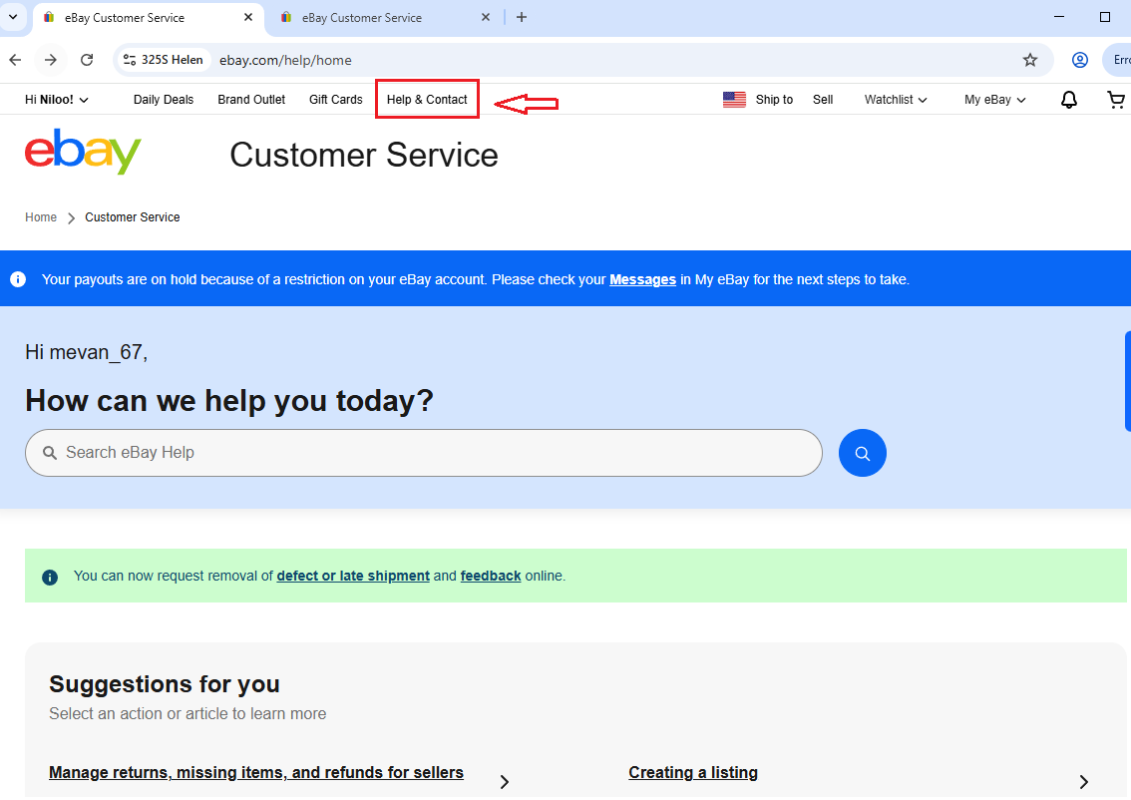
Task: Close the first eBay Customer Service tab
Action: coord(248,17)
